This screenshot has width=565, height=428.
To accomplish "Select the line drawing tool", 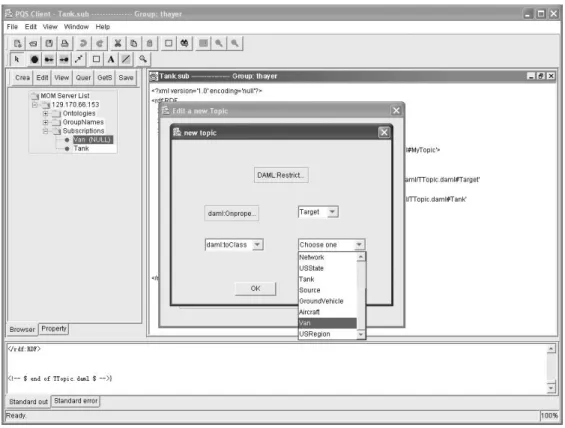I will point(126,59).
